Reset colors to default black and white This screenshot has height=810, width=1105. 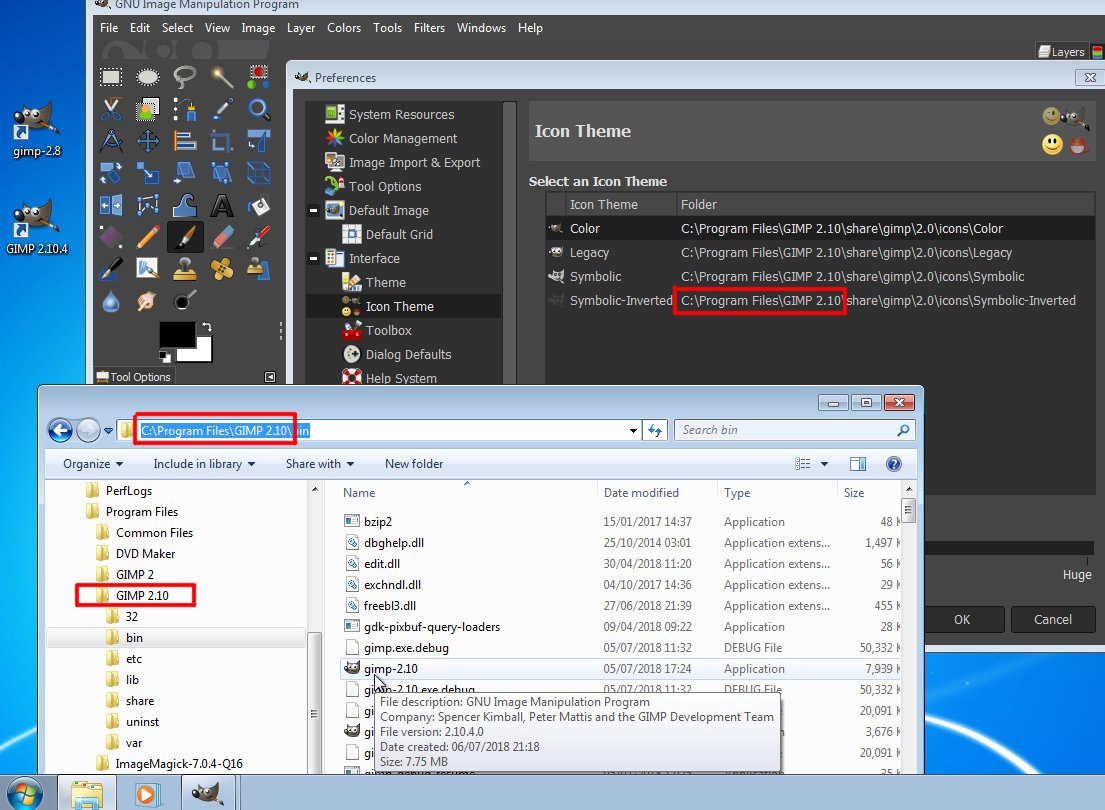click(x=164, y=356)
